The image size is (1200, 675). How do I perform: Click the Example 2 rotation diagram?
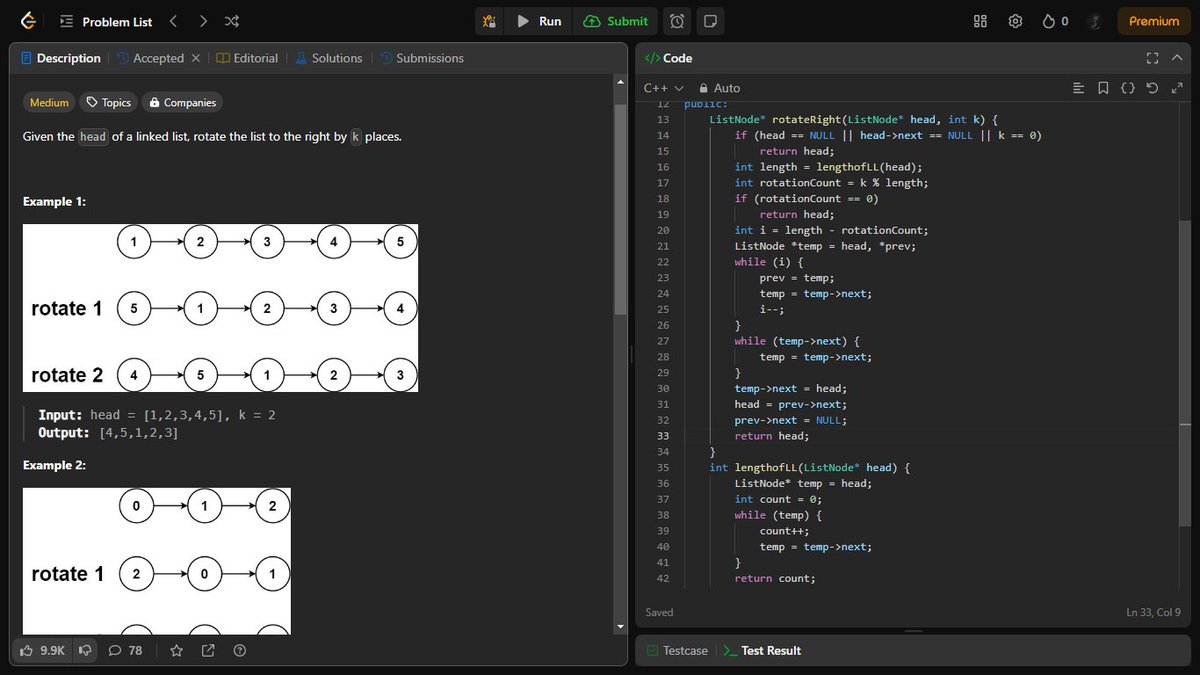pos(157,561)
